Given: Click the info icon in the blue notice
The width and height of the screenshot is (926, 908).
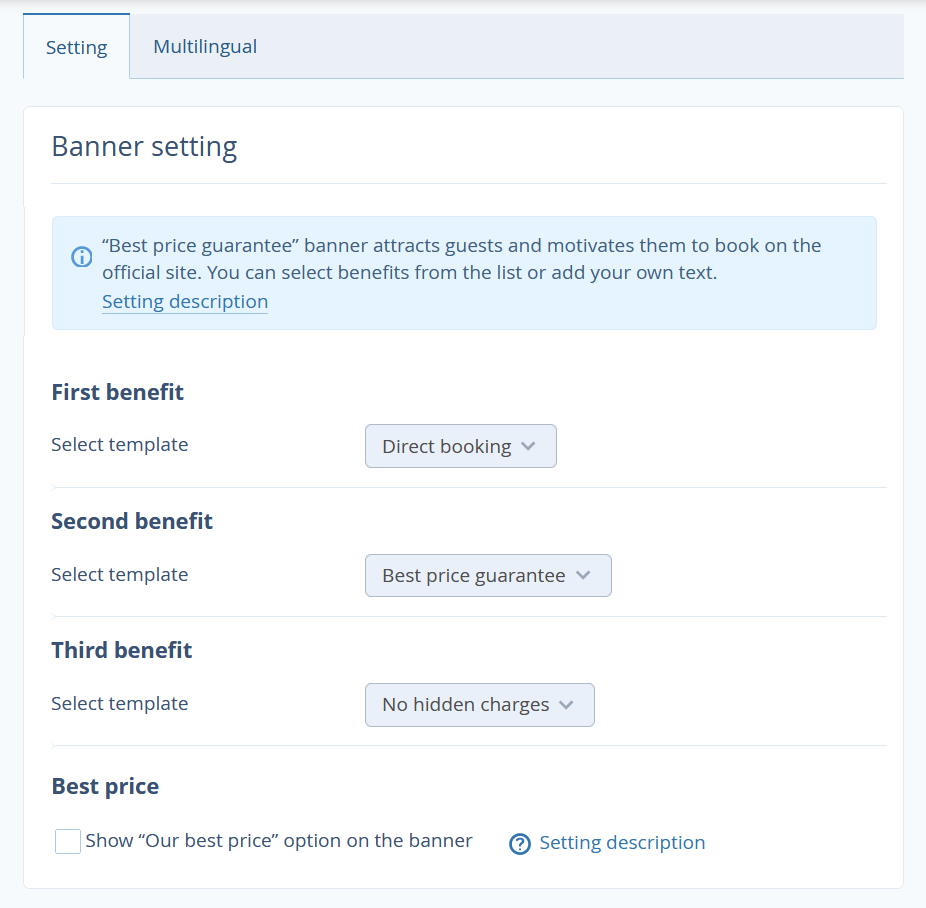Looking at the screenshot, I should pos(81,257).
